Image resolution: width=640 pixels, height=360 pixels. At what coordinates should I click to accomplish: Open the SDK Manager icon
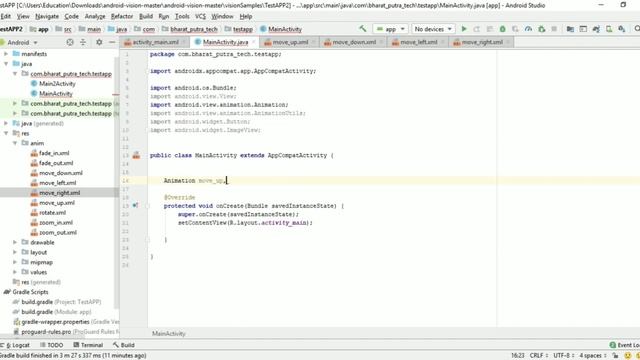622,29
